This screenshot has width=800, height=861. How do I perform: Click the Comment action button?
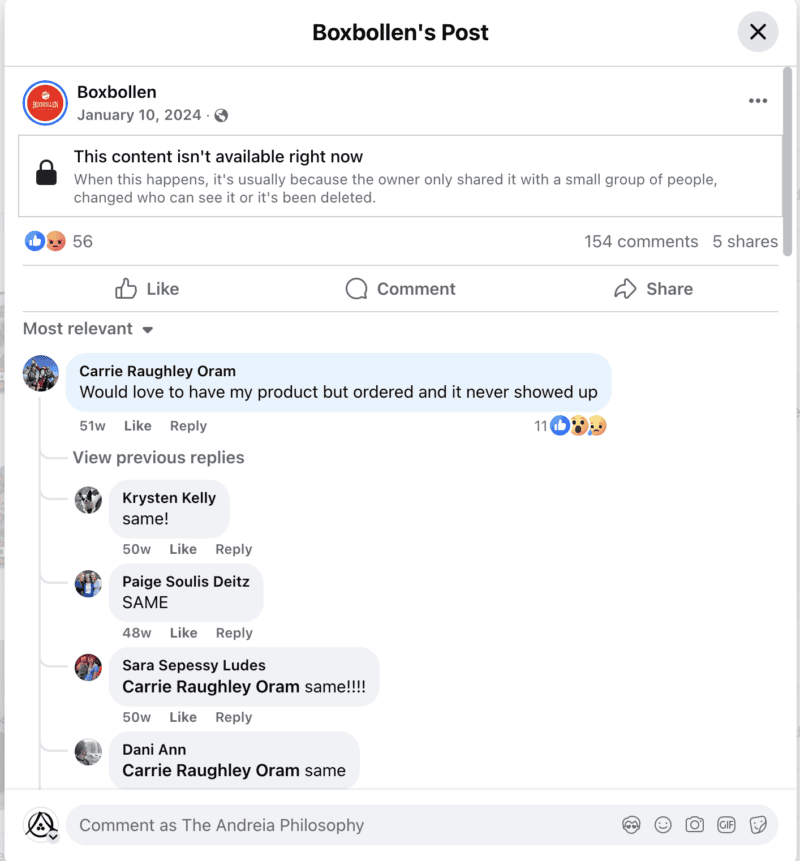(x=400, y=289)
